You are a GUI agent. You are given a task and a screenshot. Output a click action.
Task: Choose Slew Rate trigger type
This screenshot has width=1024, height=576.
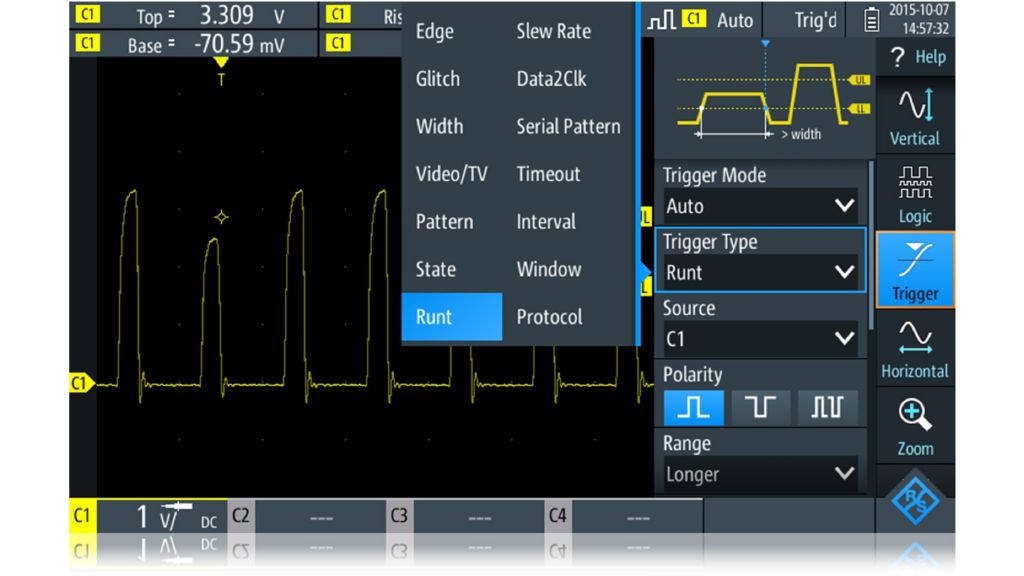pos(554,31)
